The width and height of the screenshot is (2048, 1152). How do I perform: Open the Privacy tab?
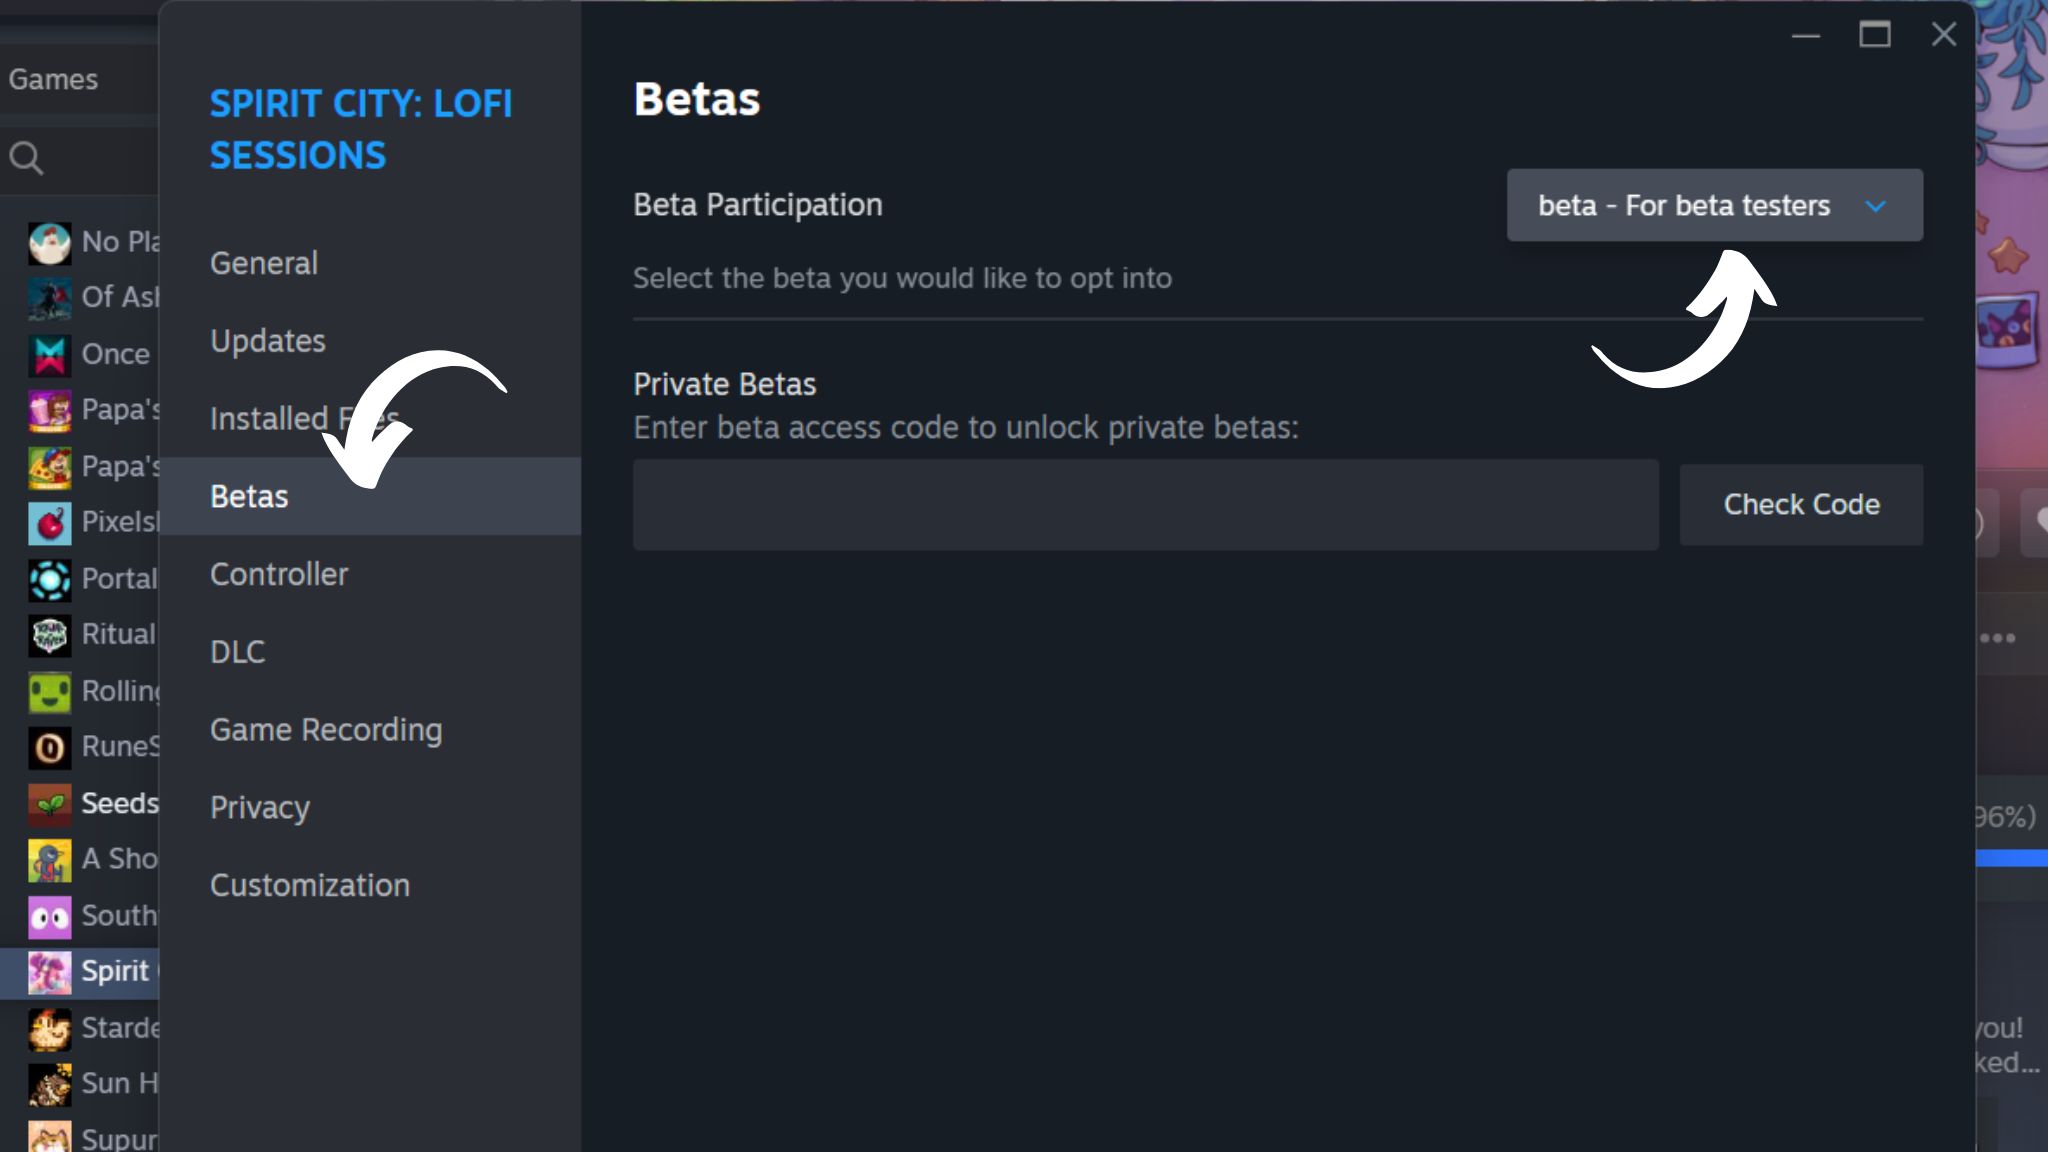pyautogui.click(x=260, y=808)
